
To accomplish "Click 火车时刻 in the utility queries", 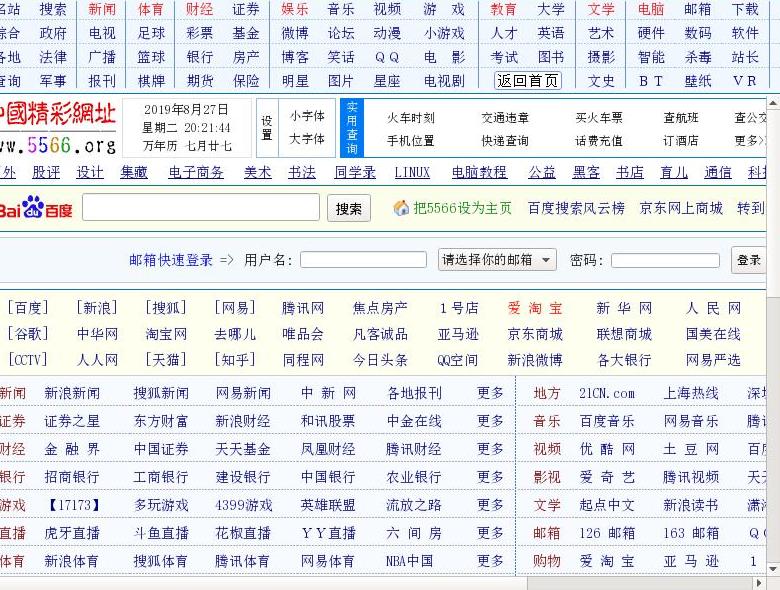I will [x=411, y=118].
